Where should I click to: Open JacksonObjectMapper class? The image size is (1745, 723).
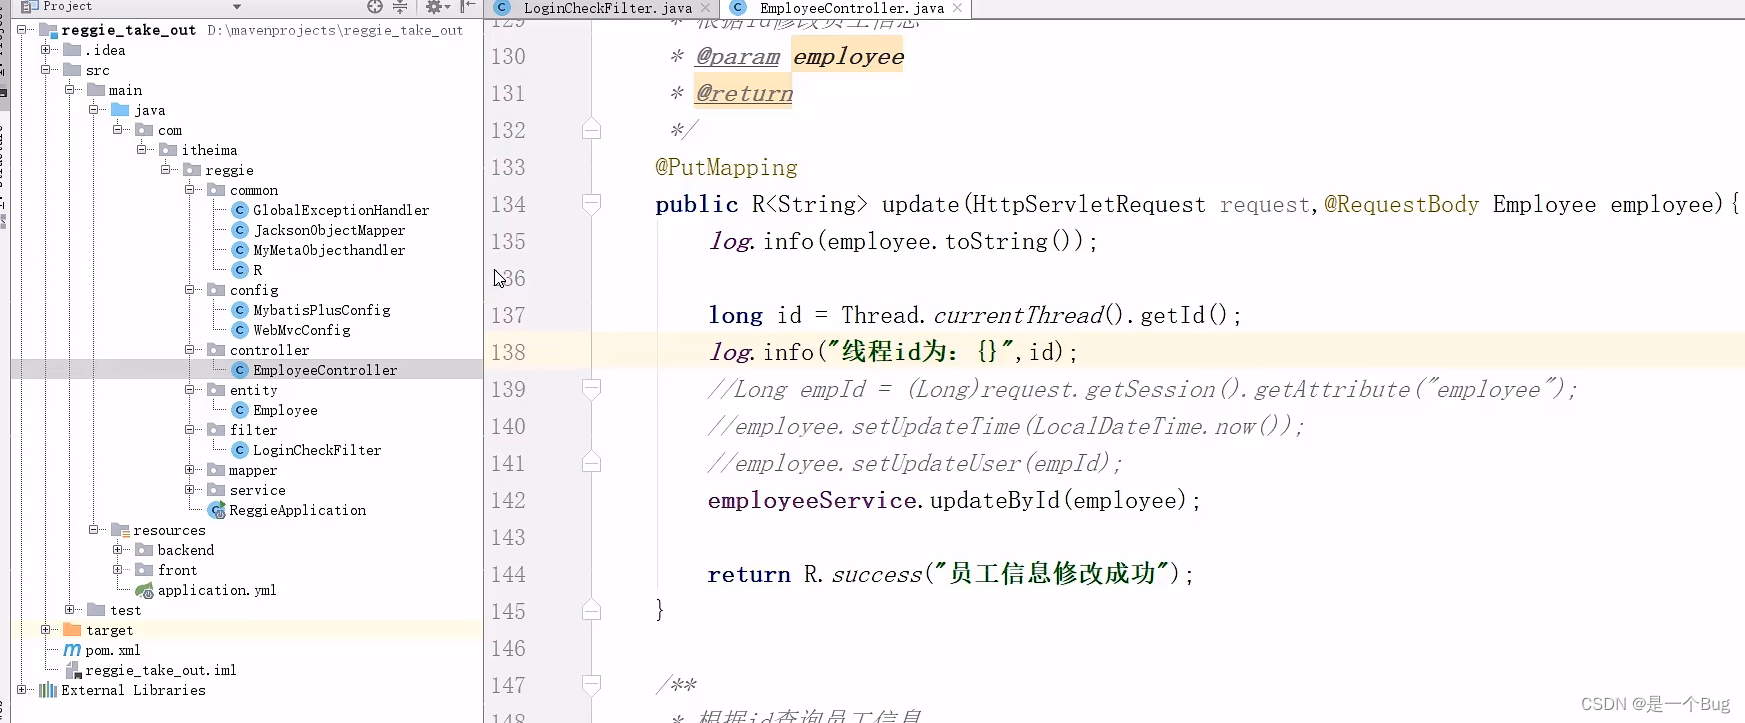(329, 230)
